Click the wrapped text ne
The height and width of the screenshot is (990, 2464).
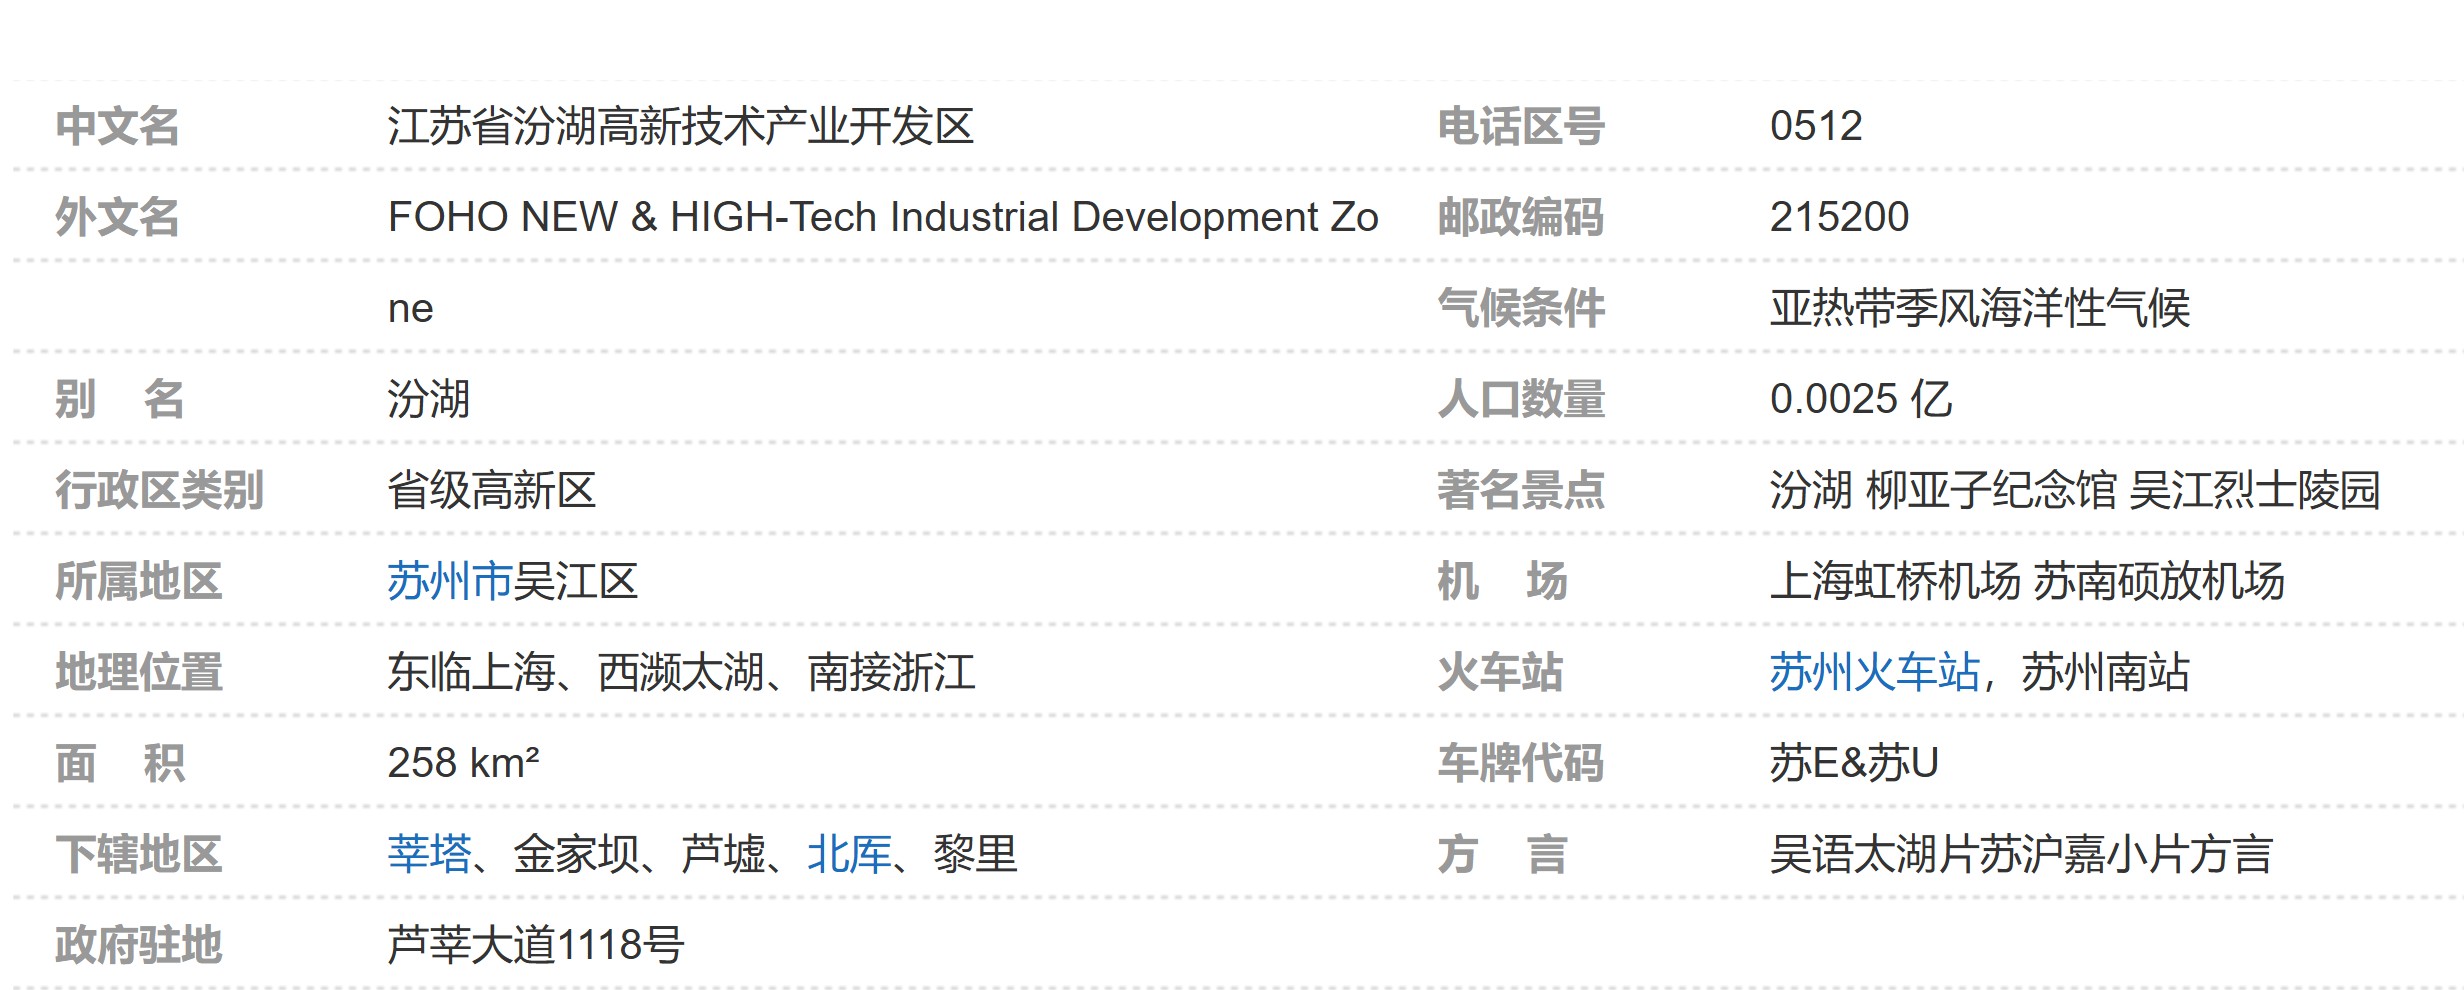coord(411,309)
